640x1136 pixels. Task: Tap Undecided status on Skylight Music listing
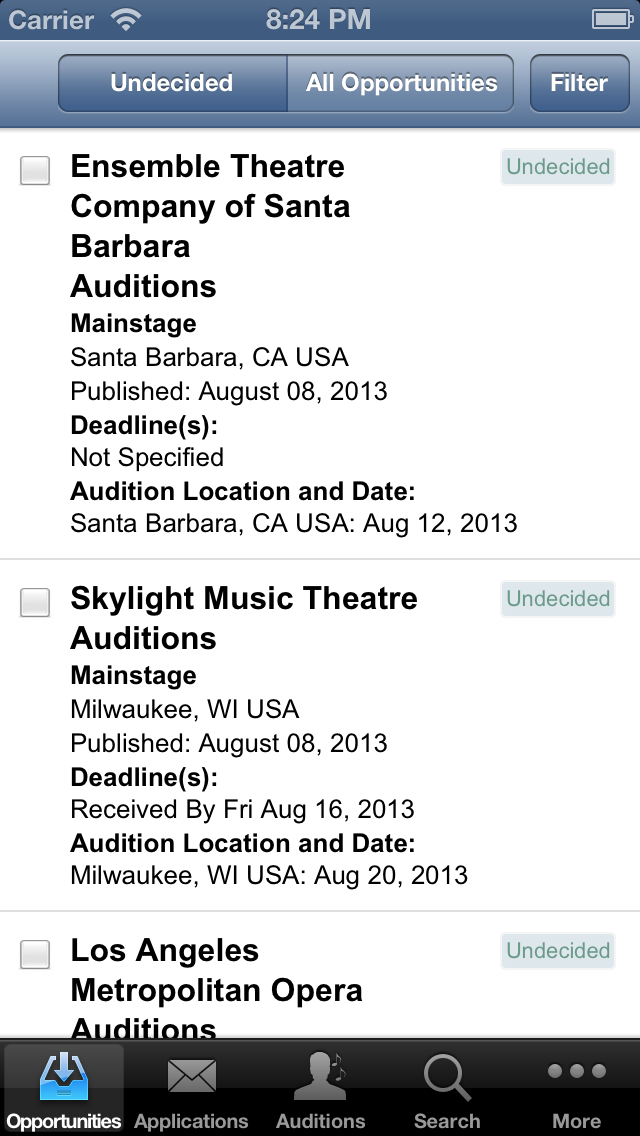[x=558, y=599]
